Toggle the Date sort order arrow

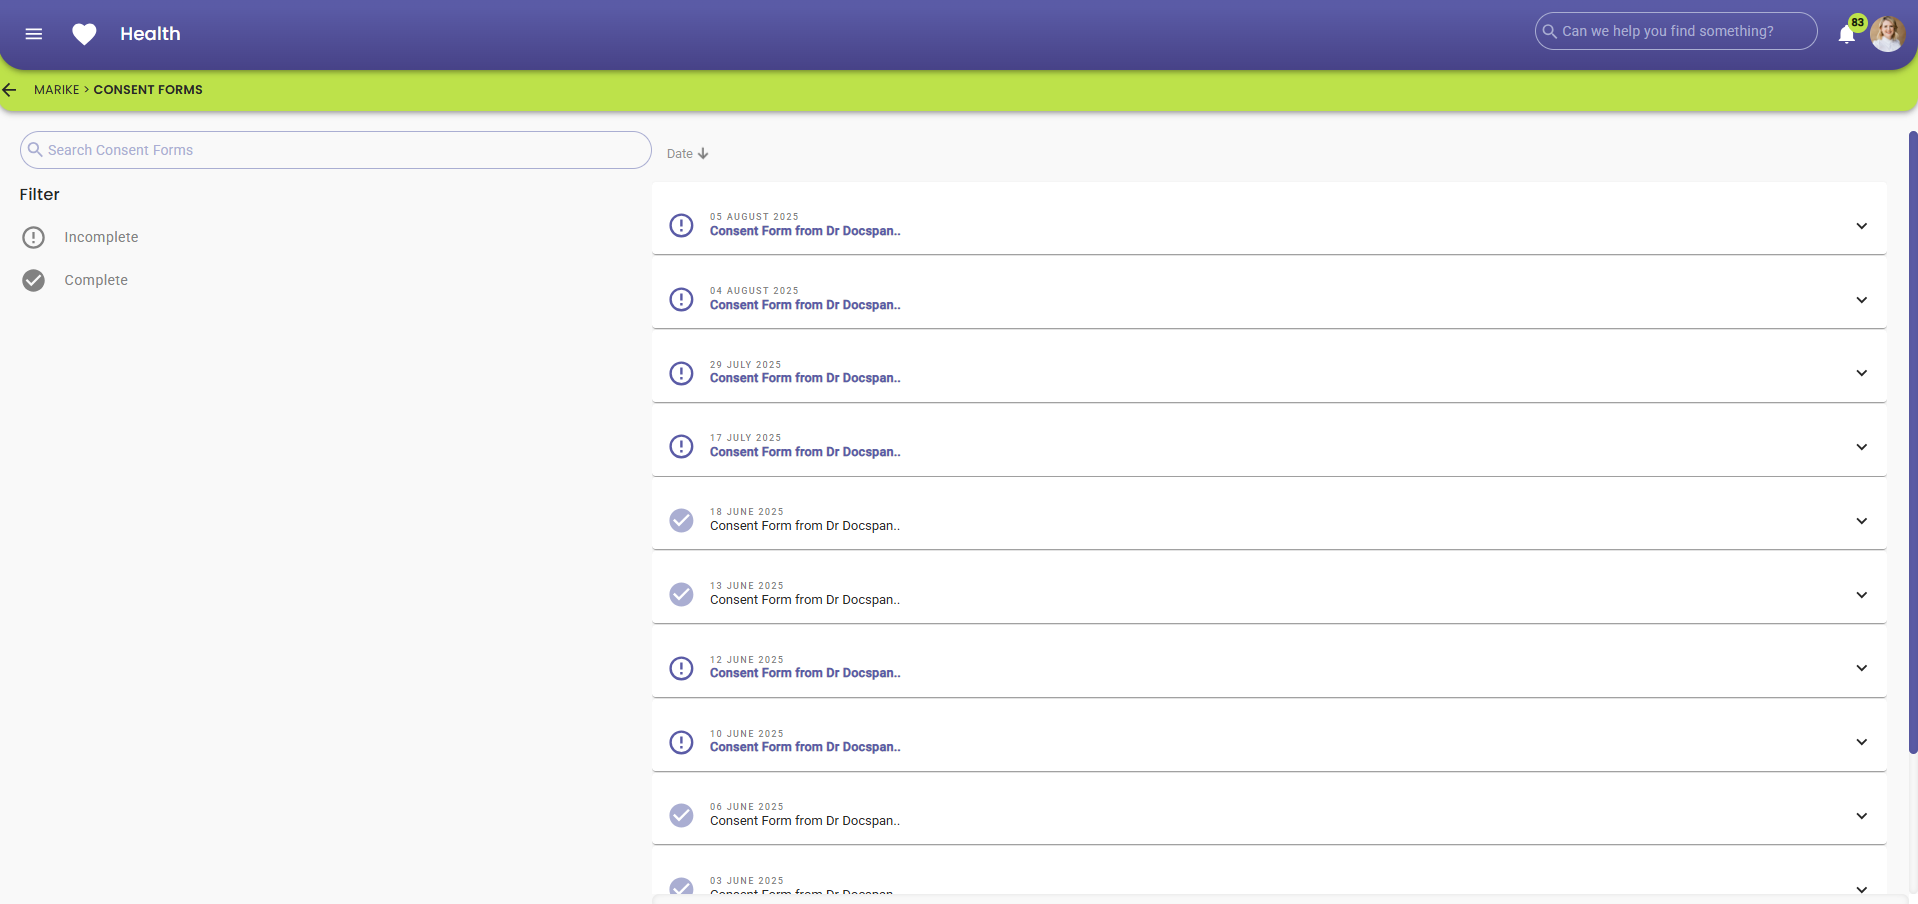coord(703,154)
